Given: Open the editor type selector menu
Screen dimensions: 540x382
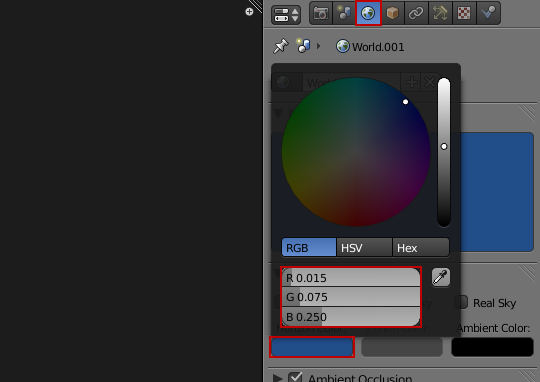Looking at the screenshot, I should (x=286, y=15).
